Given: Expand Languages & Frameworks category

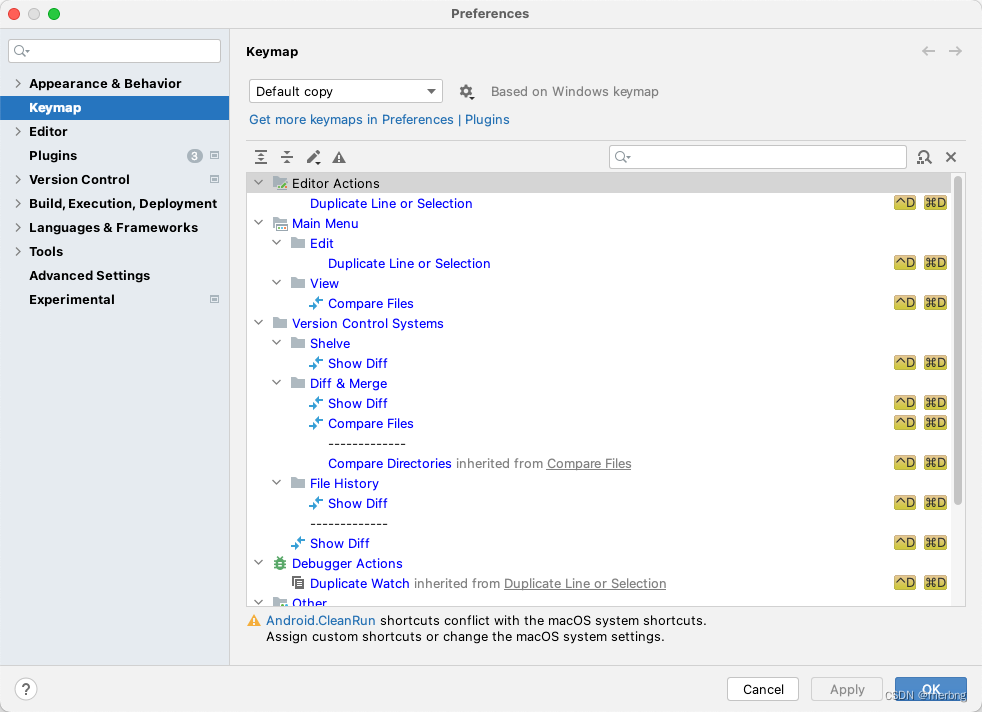Looking at the screenshot, I should 18,227.
